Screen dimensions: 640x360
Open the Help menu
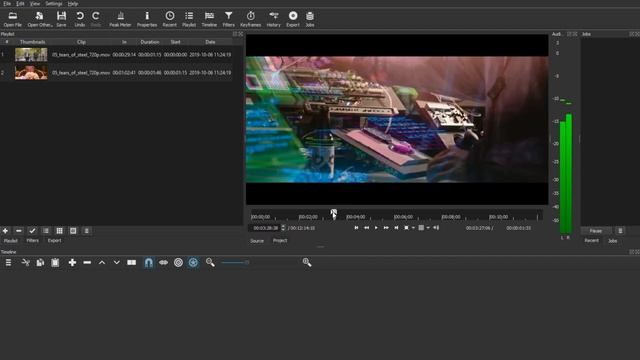click(x=73, y=4)
